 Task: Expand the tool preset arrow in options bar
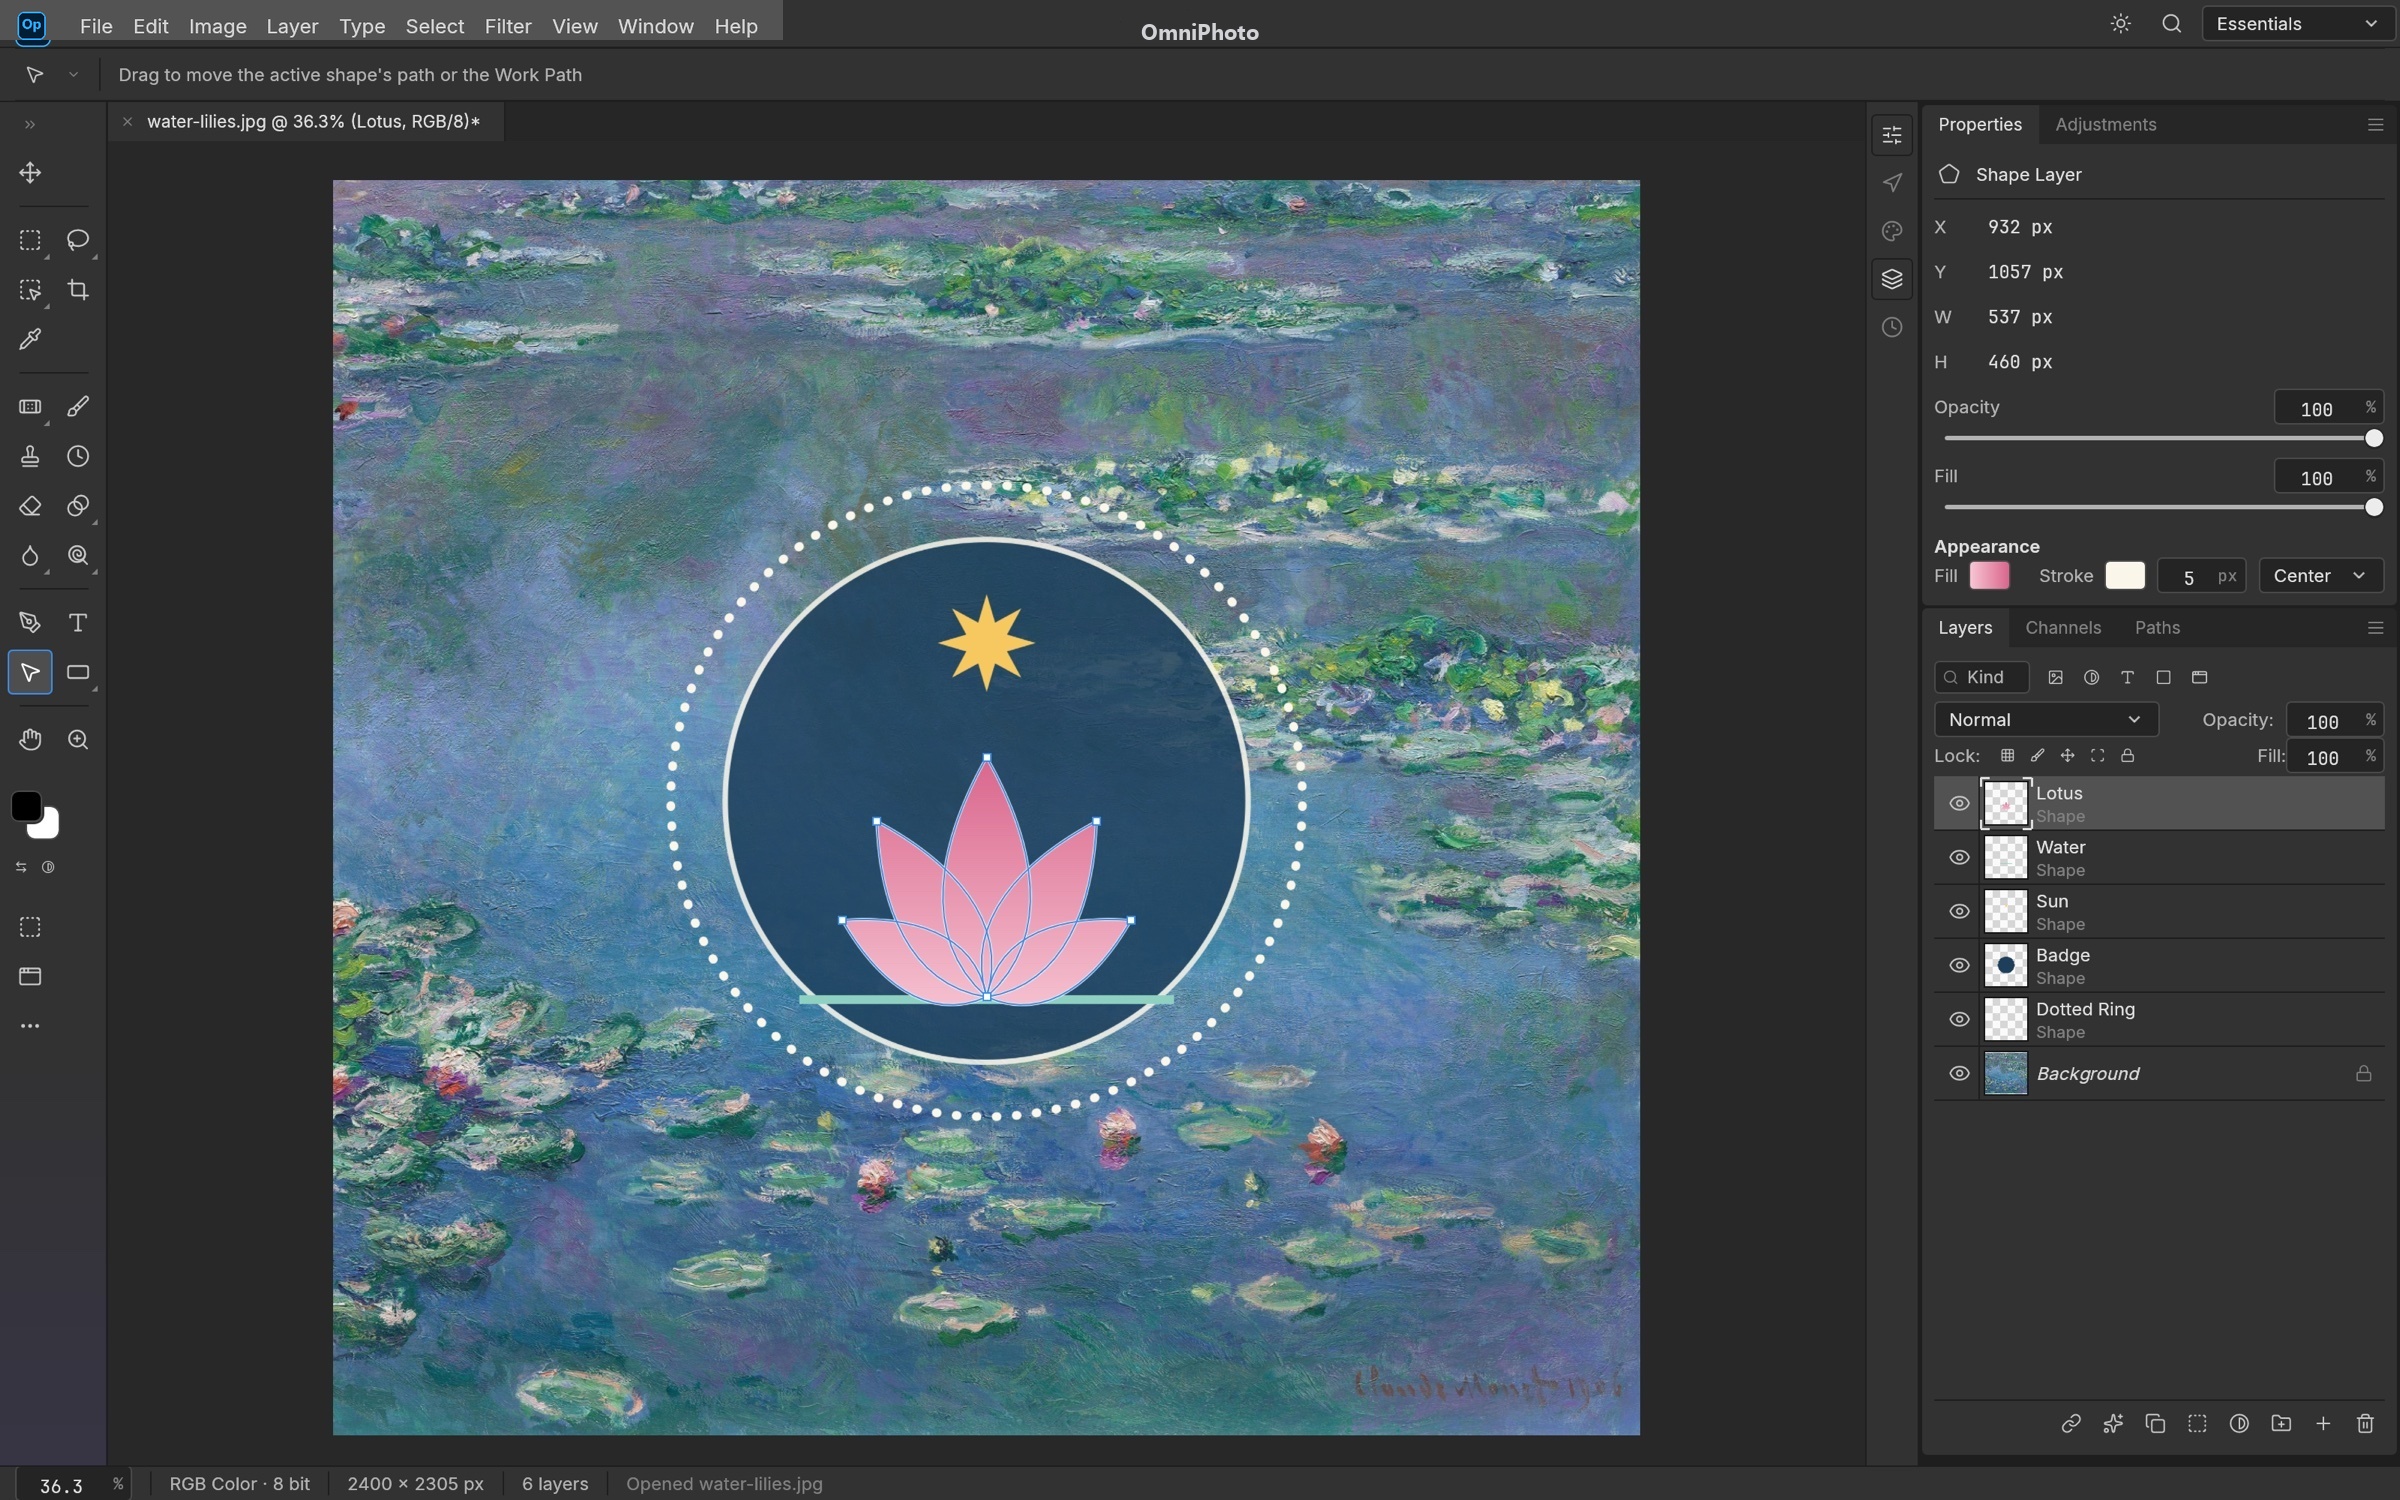coord(73,75)
